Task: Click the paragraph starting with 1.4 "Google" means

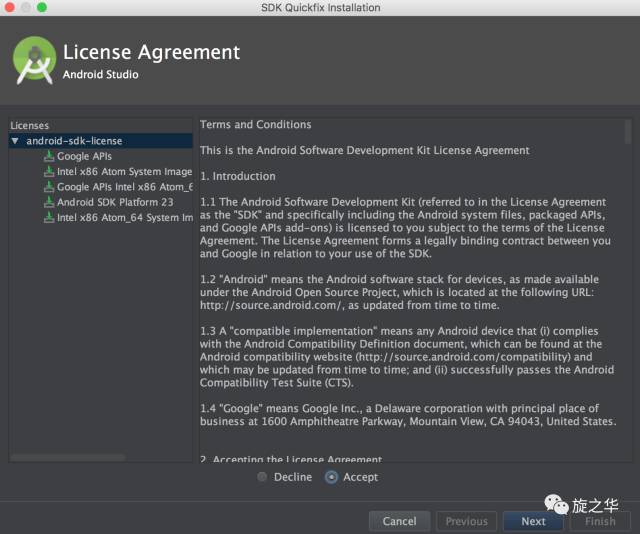Action: click(408, 415)
